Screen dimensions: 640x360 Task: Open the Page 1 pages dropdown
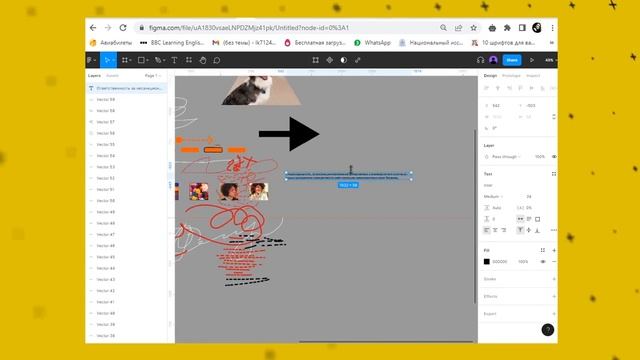point(153,76)
